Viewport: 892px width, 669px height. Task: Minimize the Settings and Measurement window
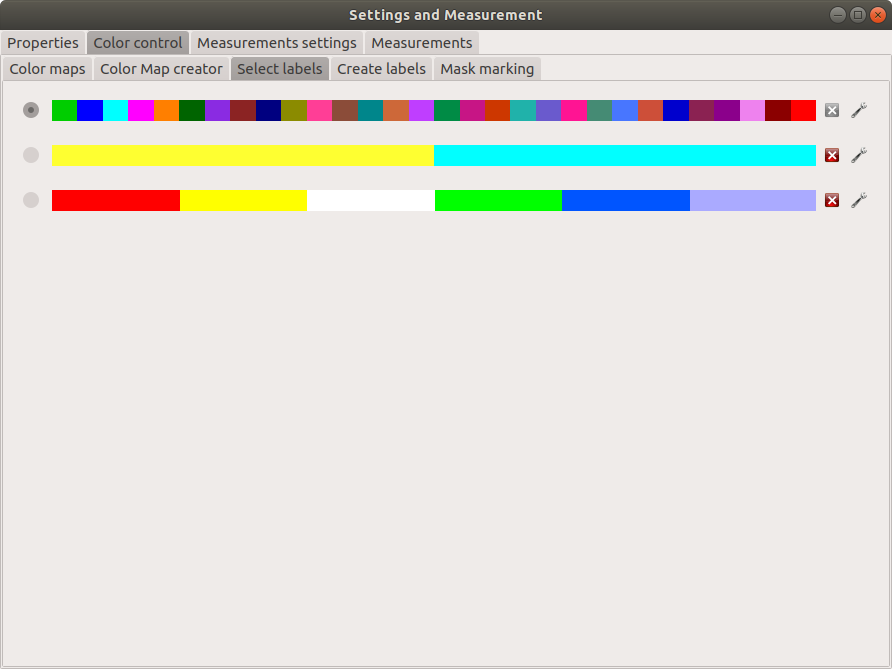pyautogui.click(x=837, y=15)
